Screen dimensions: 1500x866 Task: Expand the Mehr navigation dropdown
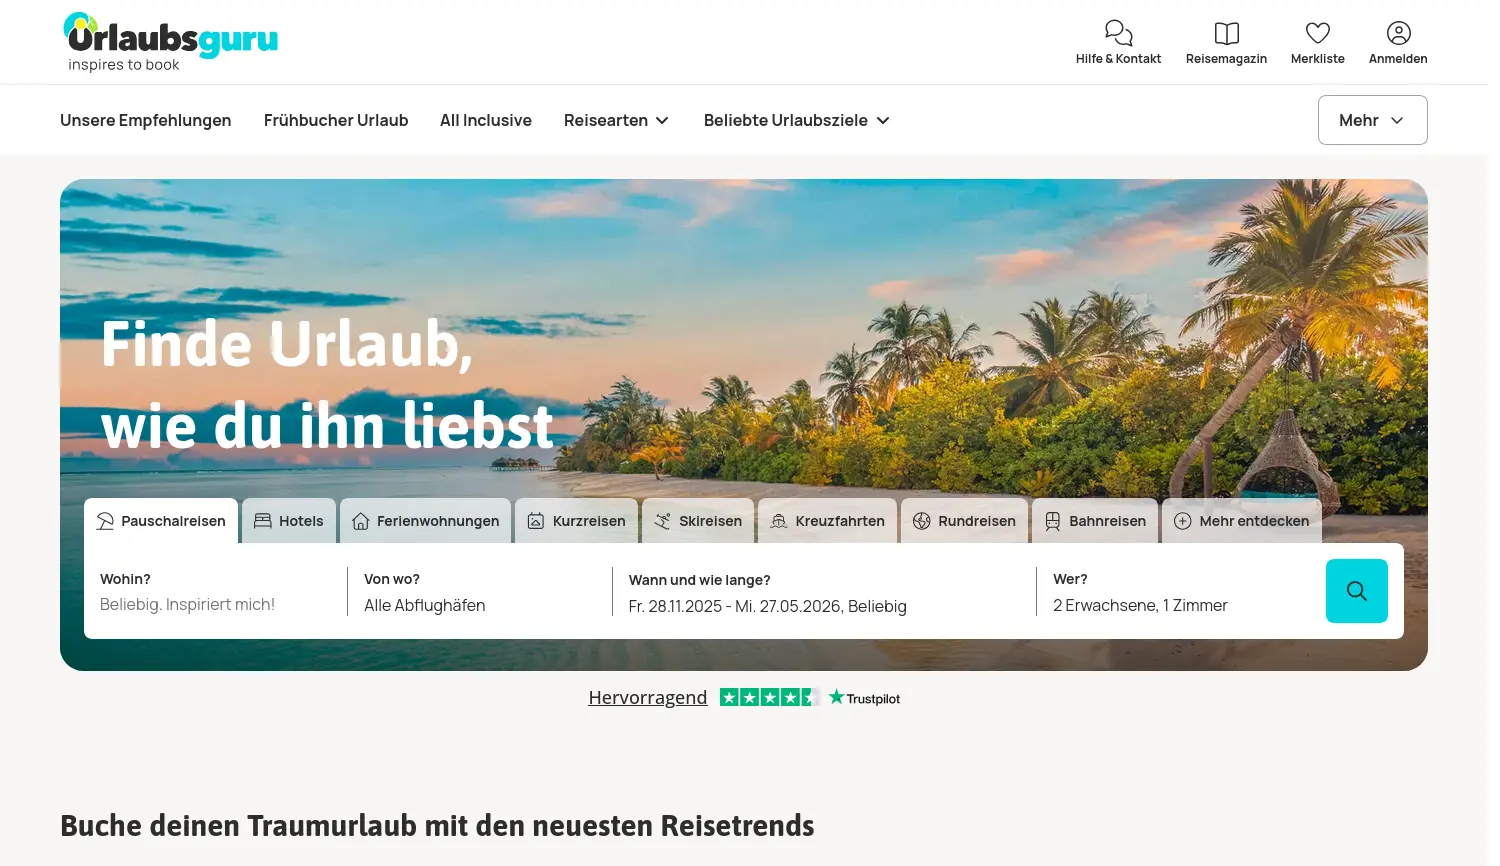[1372, 120]
